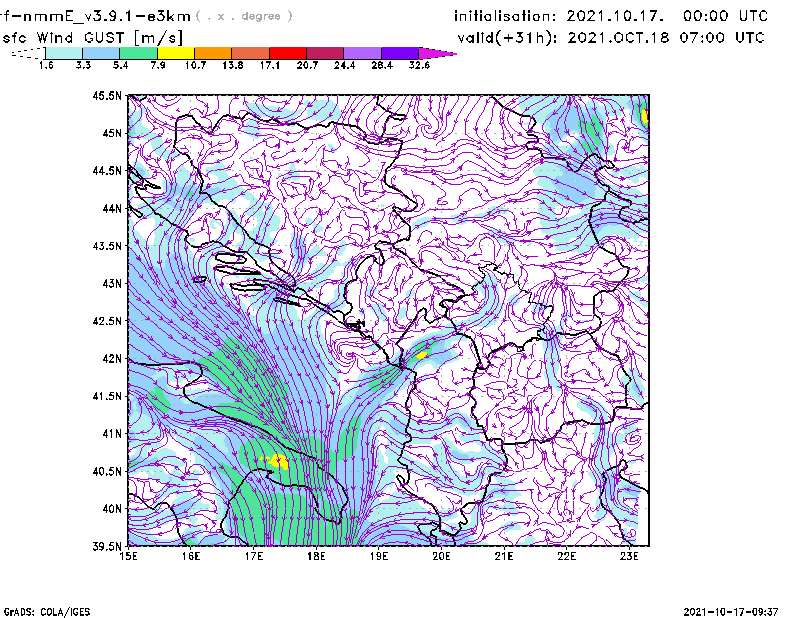The height and width of the screenshot is (618, 800).
Task: Click the '40N' latitude label
Action: pyautogui.click(x=112, y=509)
